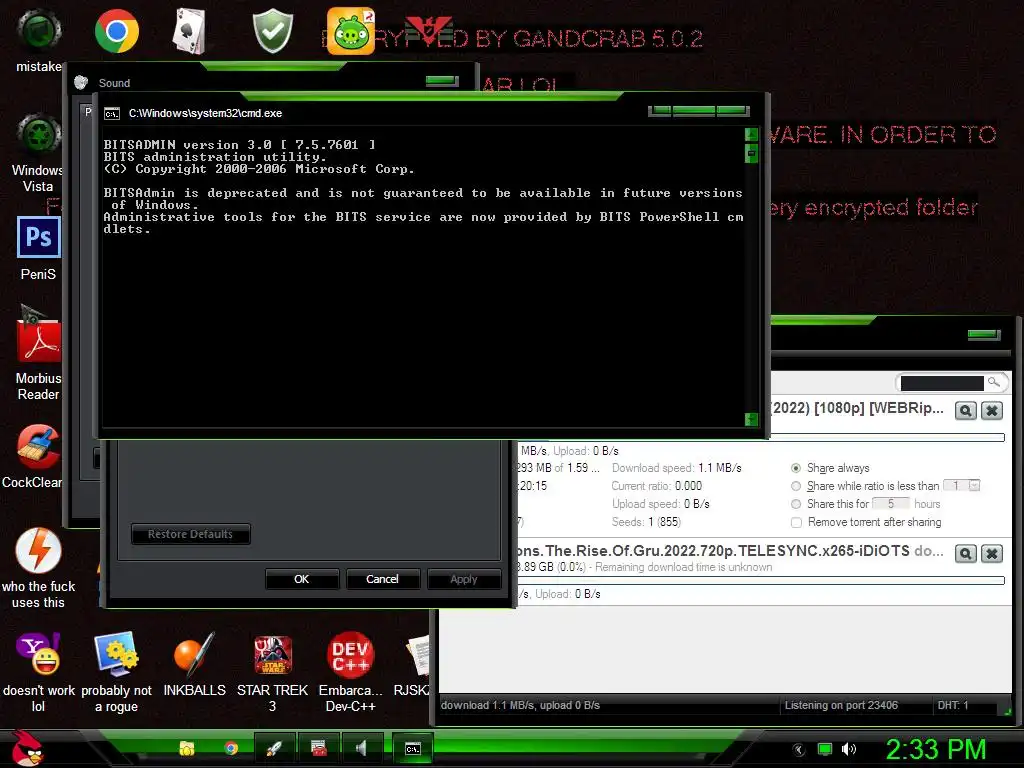Click the 'DHT: 1' status entry
The width and height of the screenshot is (1024, 768).
[953, 705]
